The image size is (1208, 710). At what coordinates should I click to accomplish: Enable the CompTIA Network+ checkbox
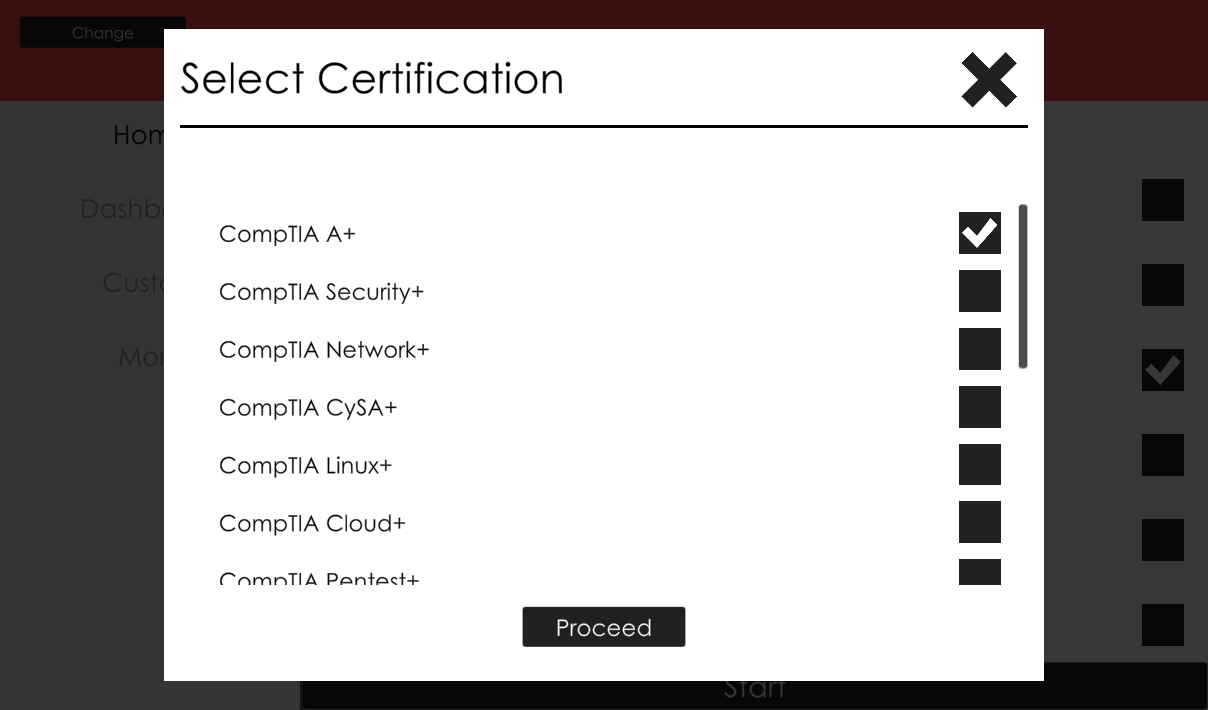(979, 349)
